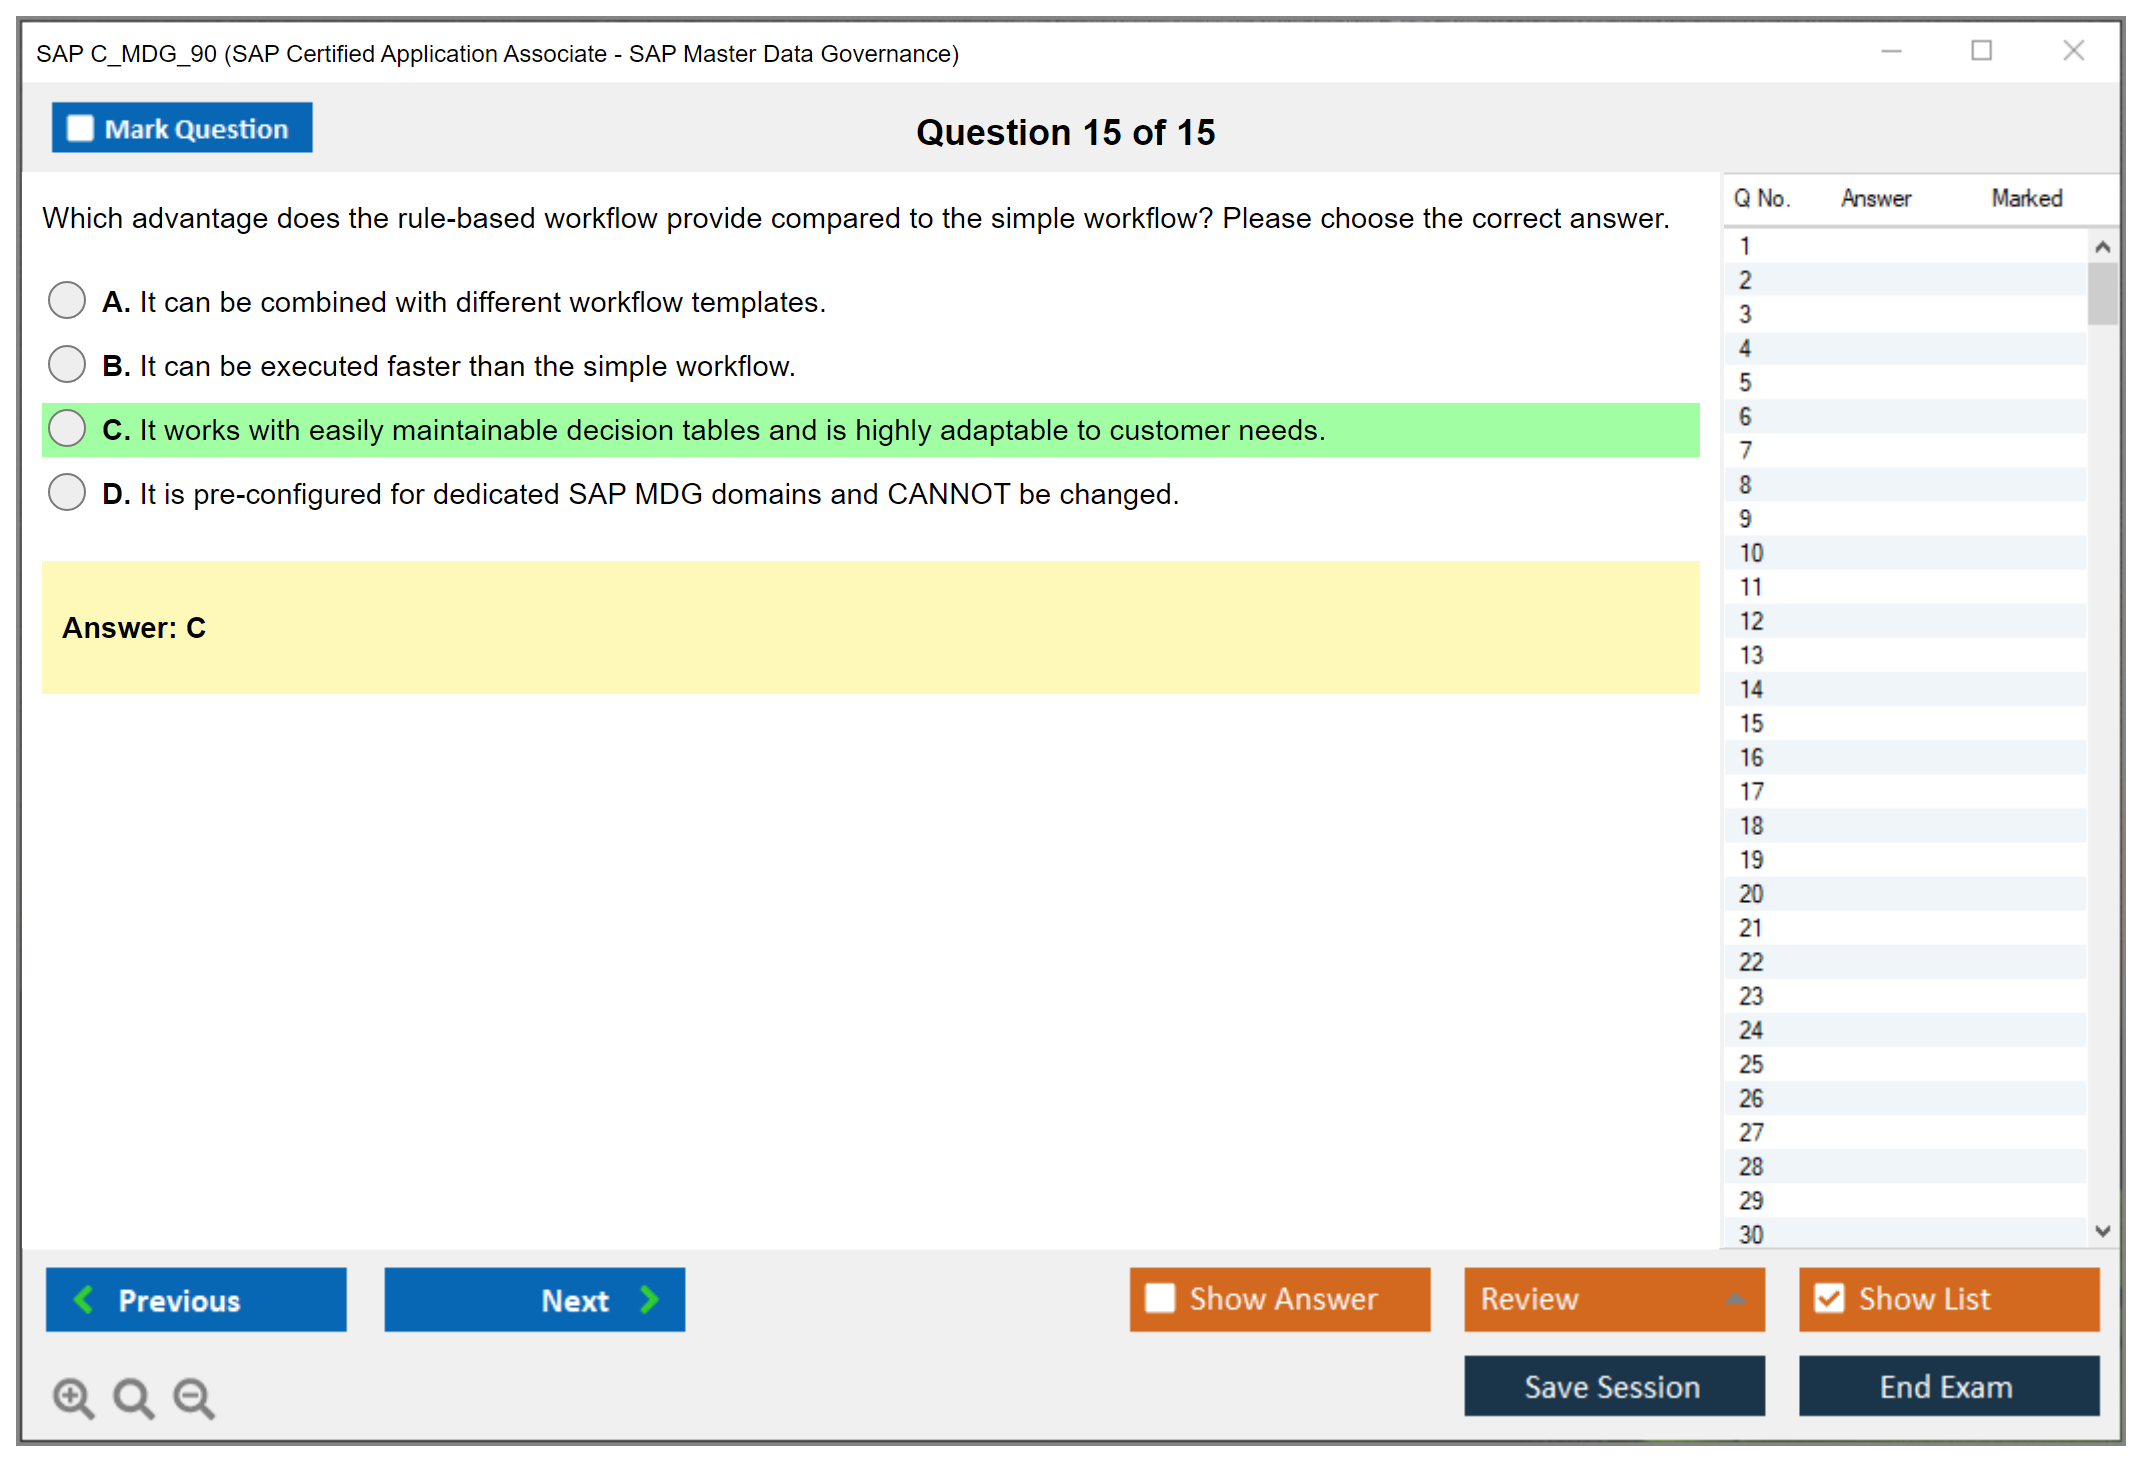Select question 15 in the list
Viewport: 2150px width, 1470px height.
coord(1752,723)
